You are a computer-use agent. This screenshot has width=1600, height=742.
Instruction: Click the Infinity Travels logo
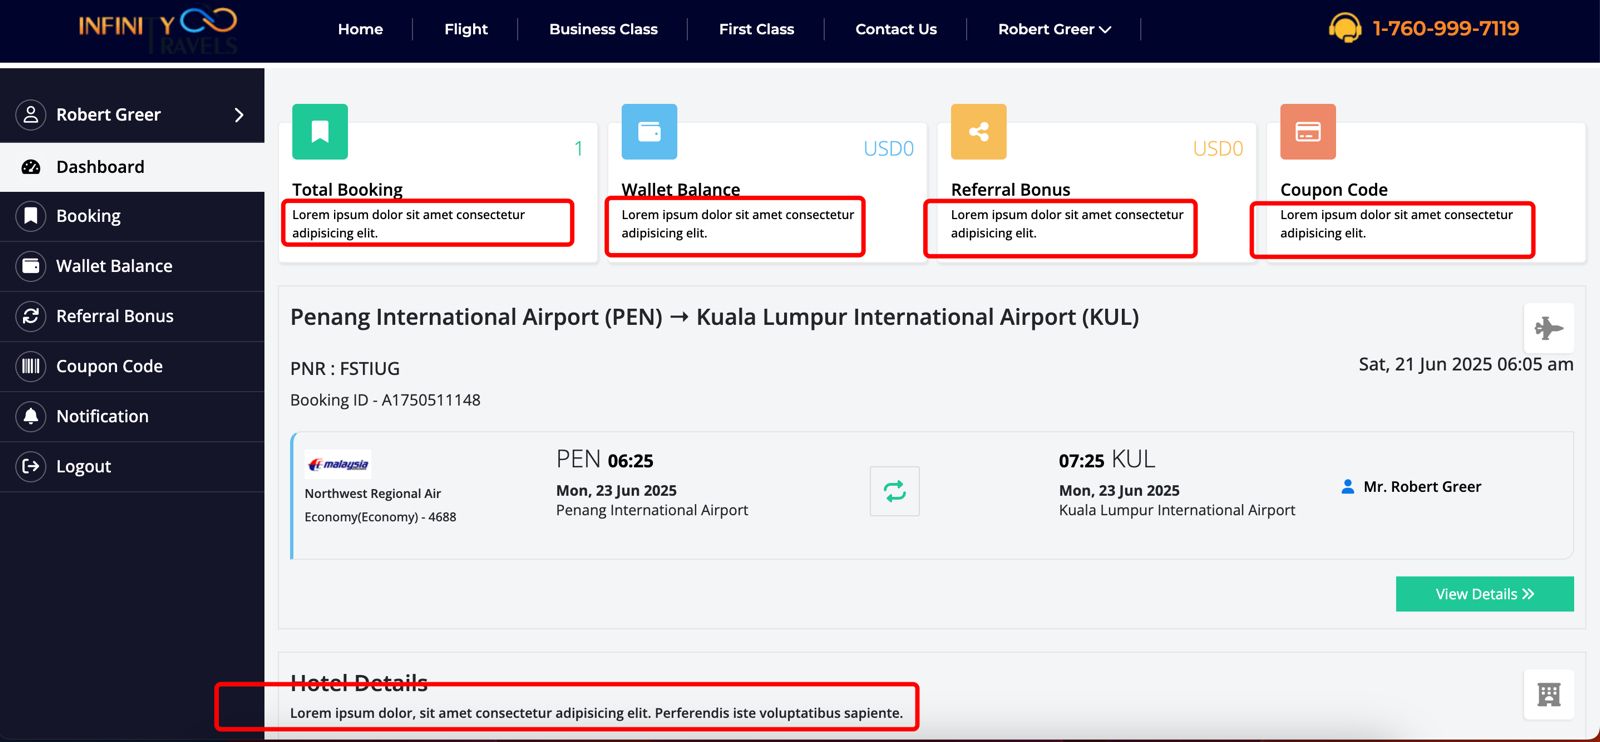(x=158, y=30)
